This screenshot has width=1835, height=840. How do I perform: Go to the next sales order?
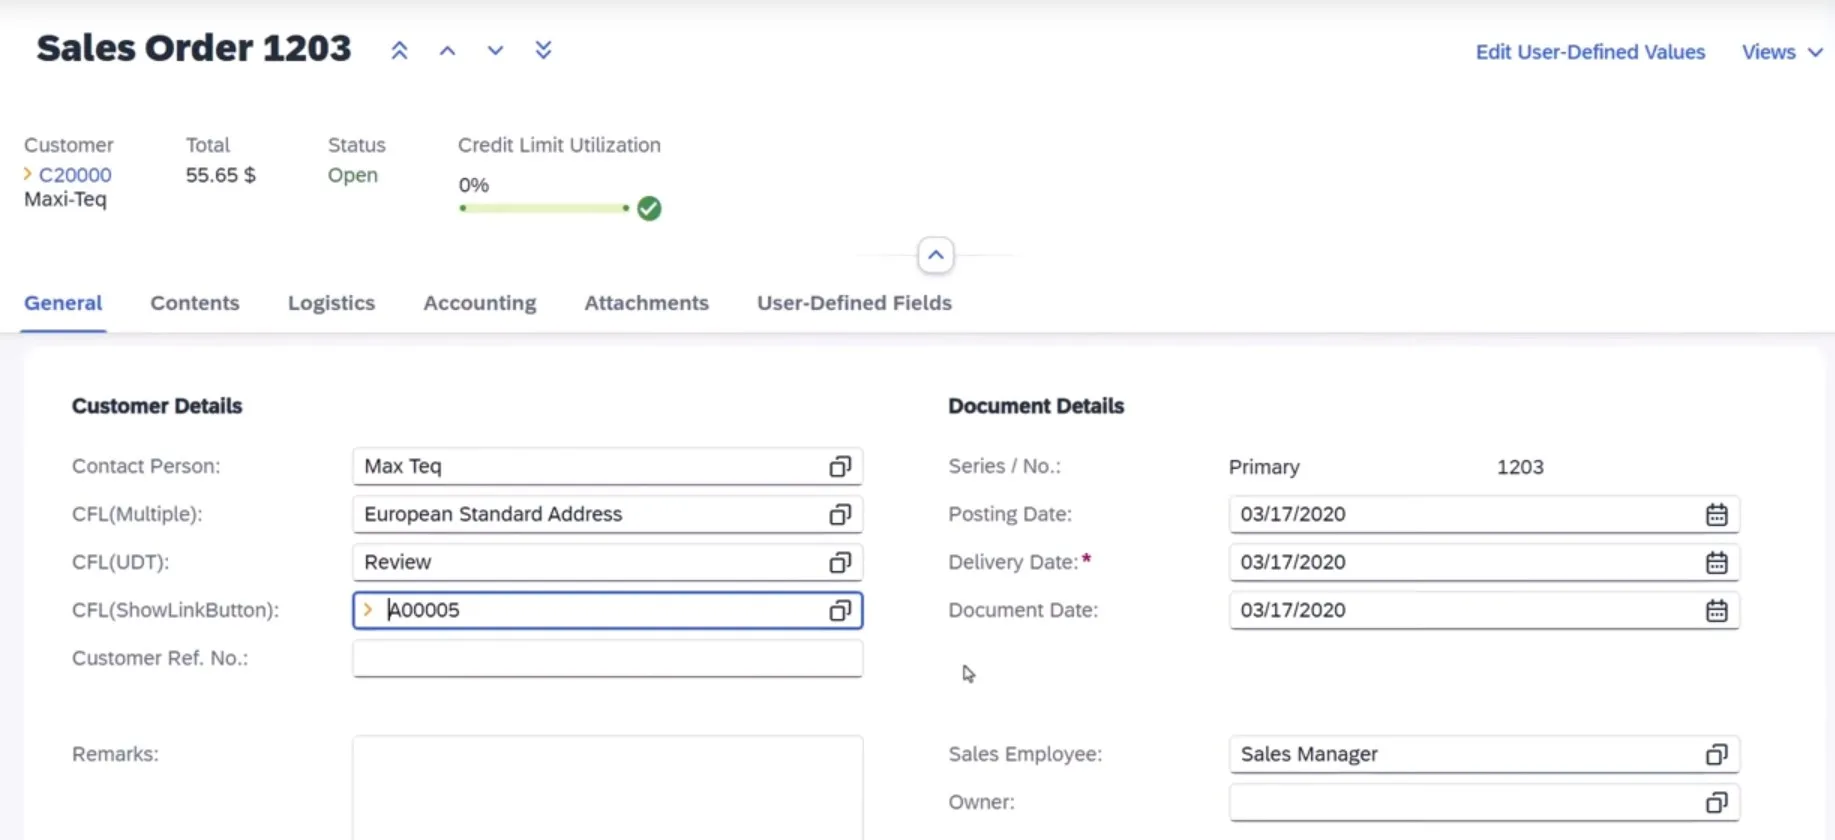[495, 50]
